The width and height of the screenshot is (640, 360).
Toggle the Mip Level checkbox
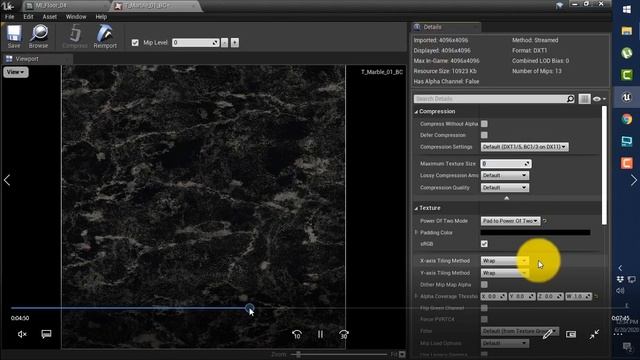(135, 42)
